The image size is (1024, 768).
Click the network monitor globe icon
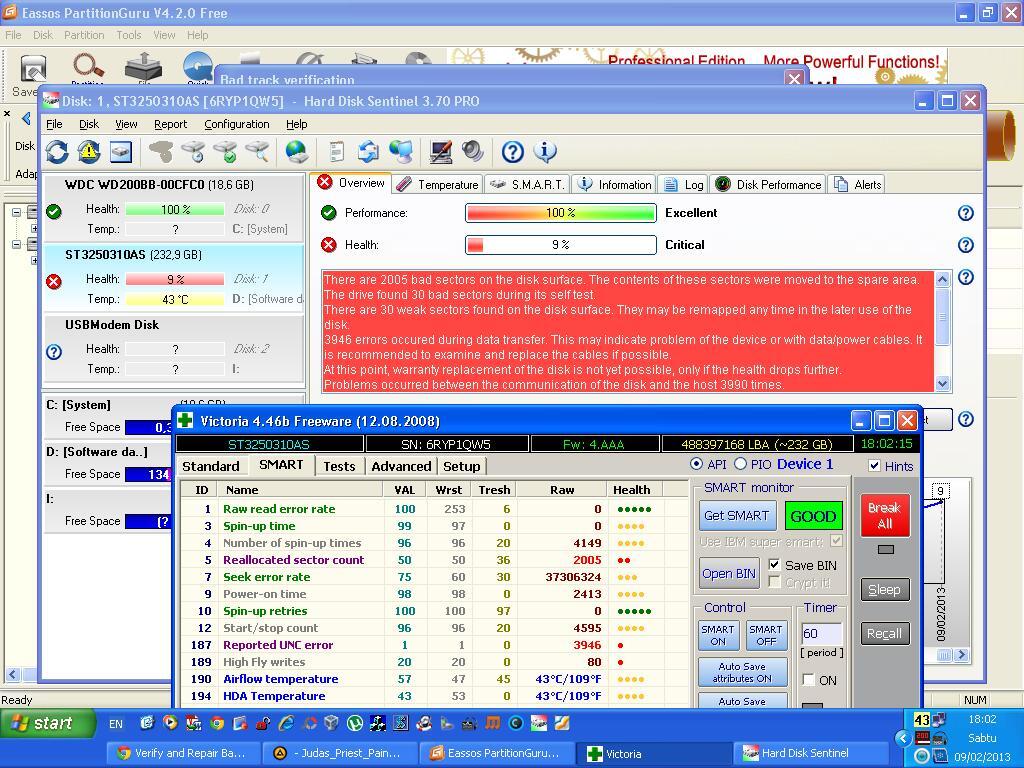click(401, 152)
